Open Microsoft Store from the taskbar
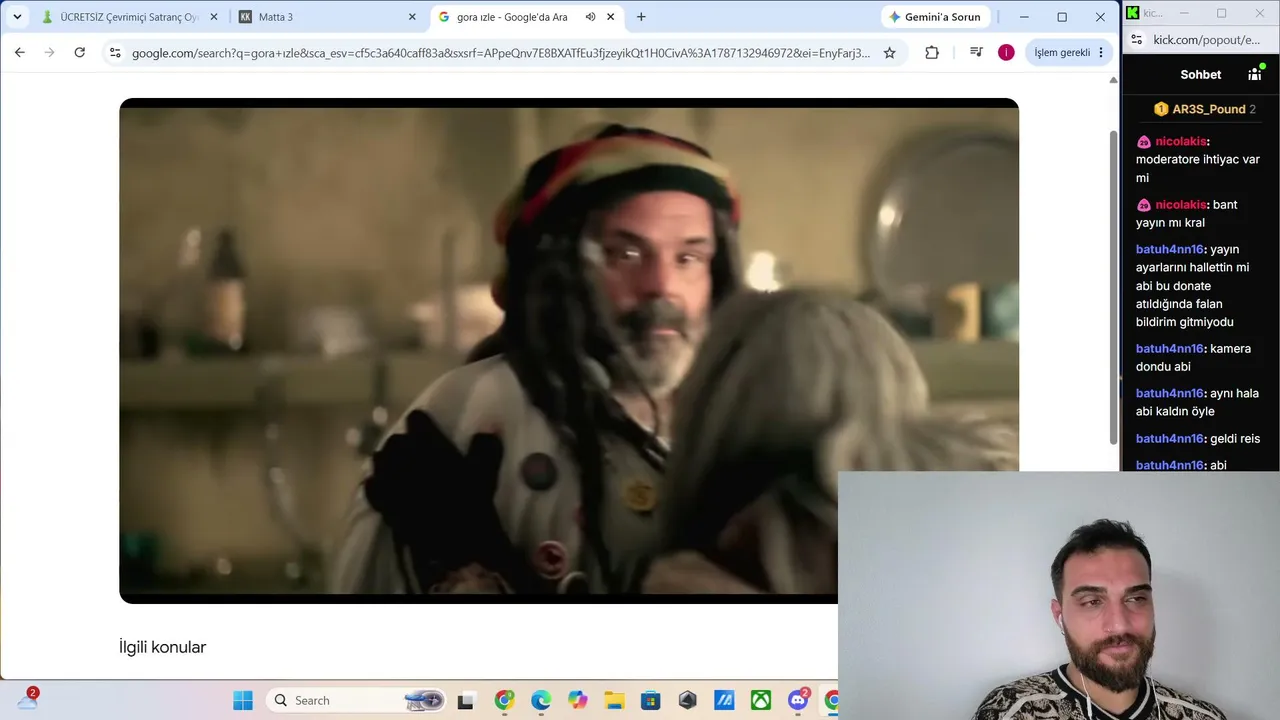This screenshot has height=720, width=1280. [x=651, y=700]
